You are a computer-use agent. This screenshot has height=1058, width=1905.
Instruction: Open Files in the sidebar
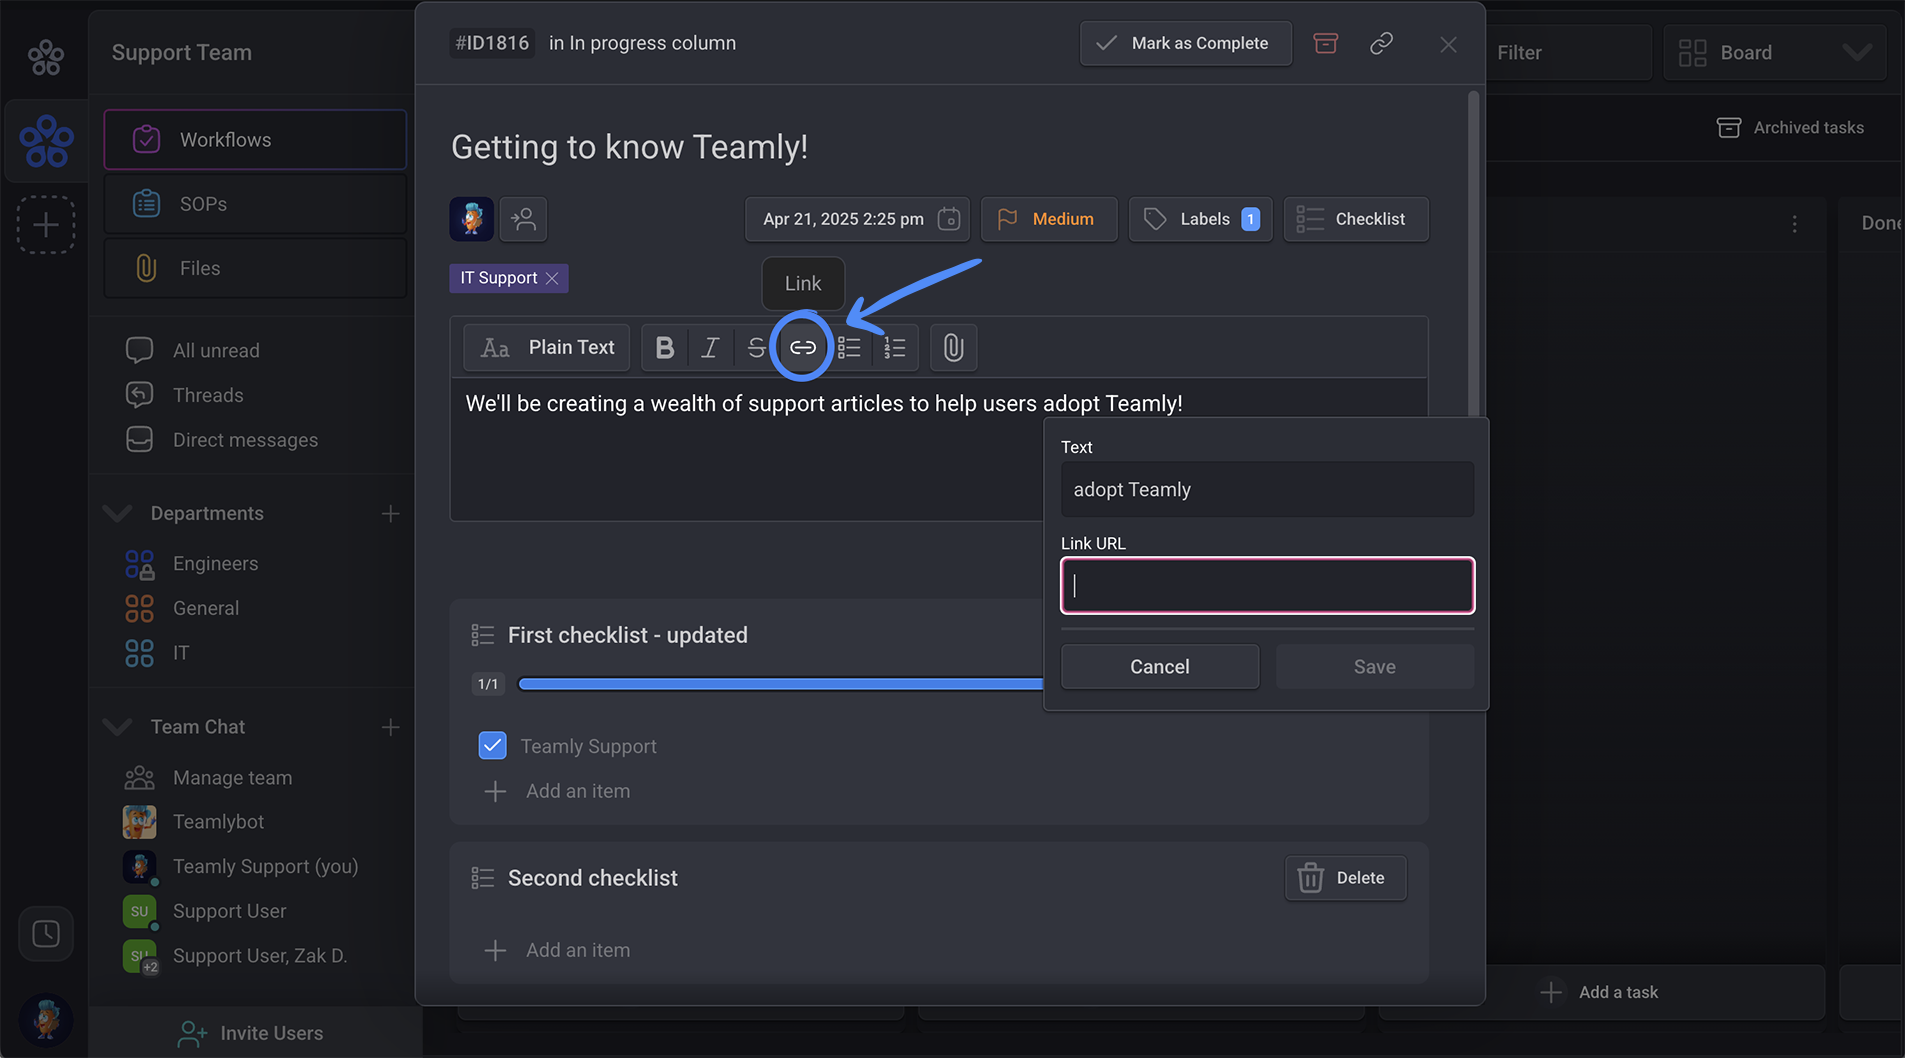tap(255, 268)
